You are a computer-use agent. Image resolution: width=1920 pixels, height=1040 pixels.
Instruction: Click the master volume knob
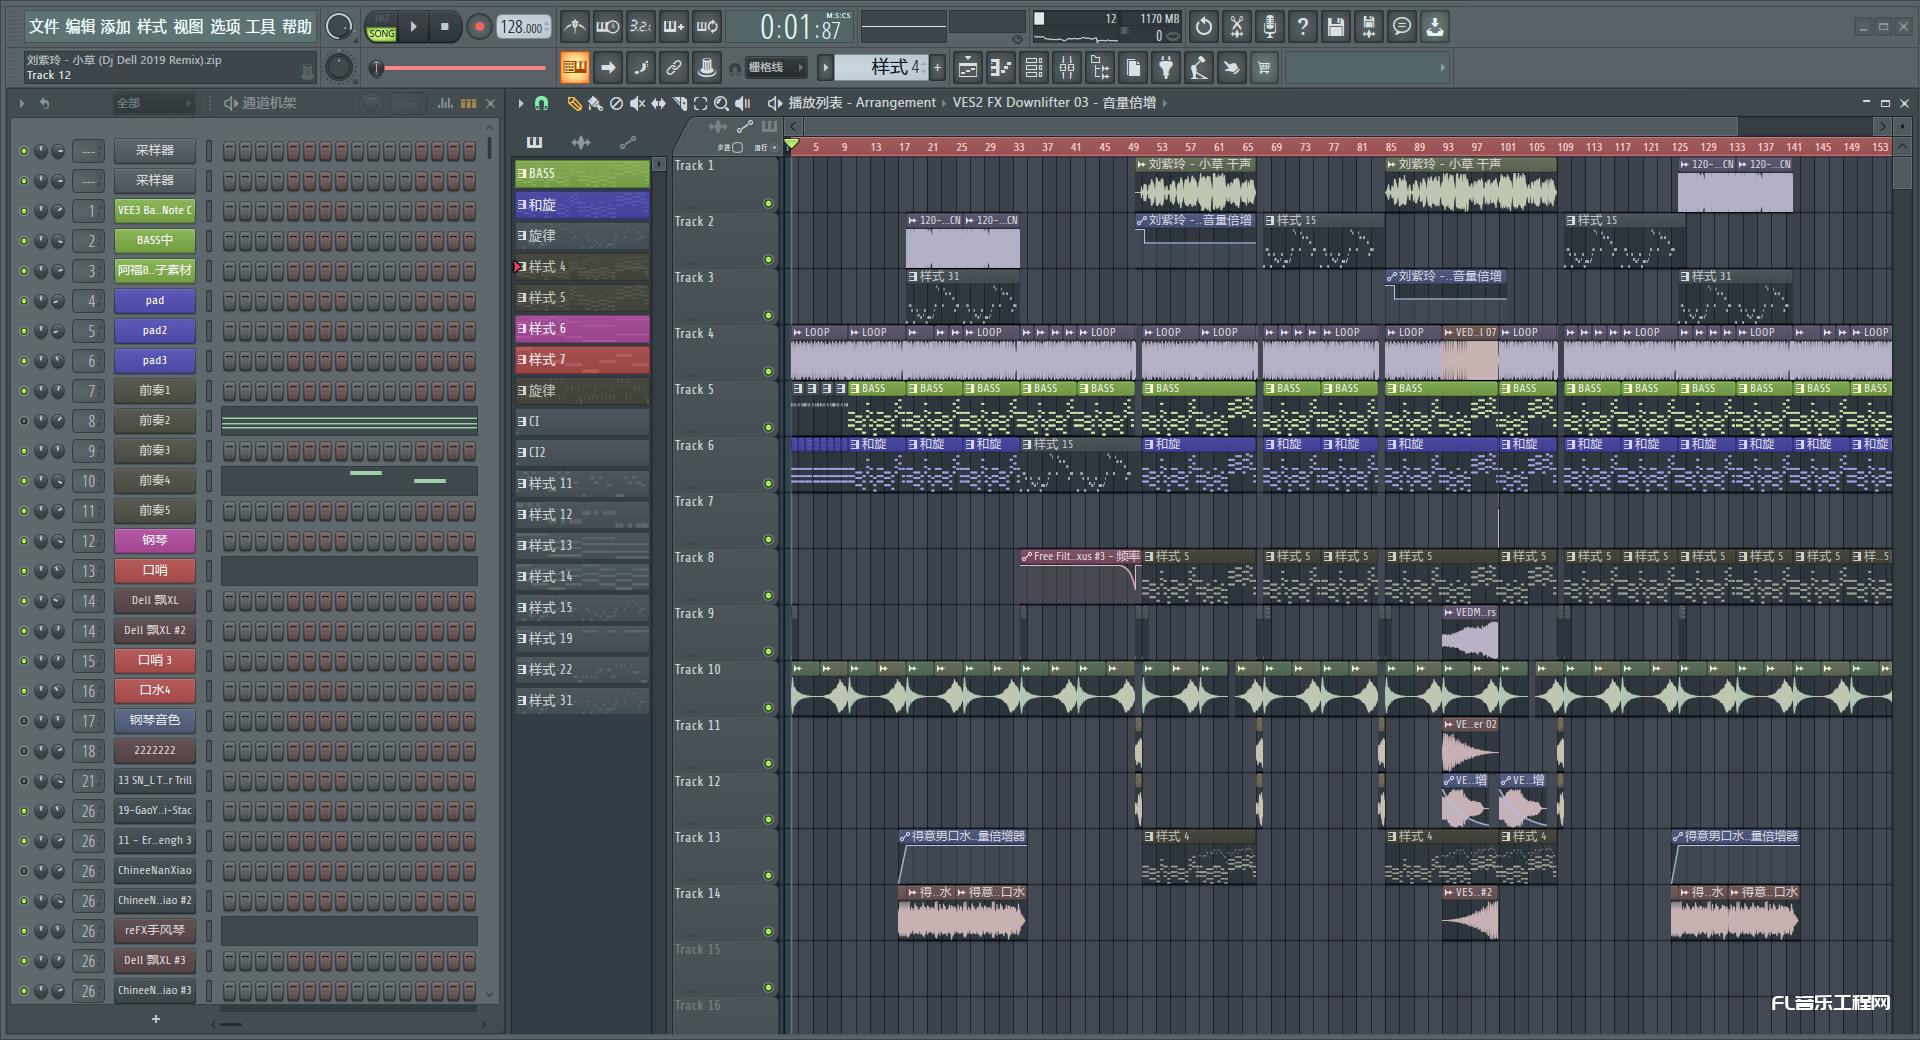[x=339, y=27]
